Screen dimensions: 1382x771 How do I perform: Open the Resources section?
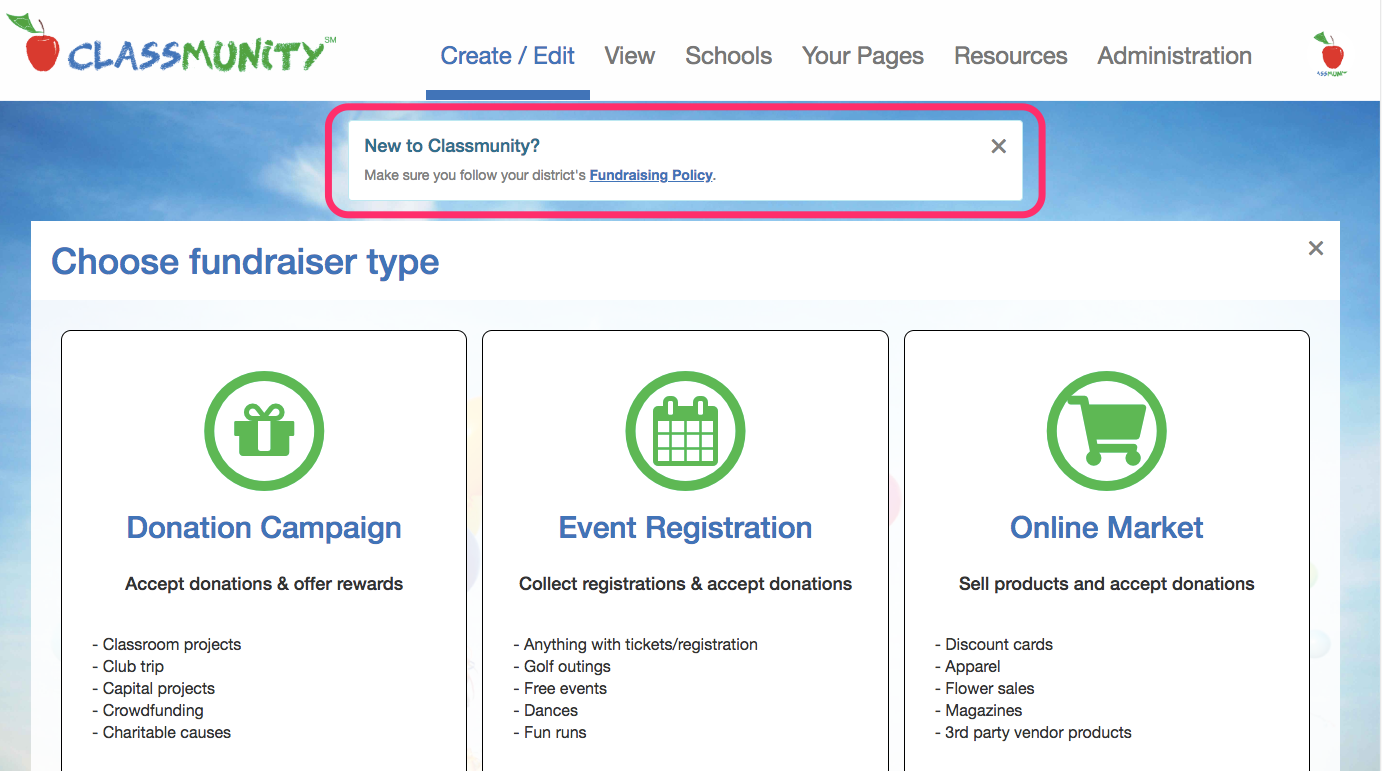[1010, 56]
